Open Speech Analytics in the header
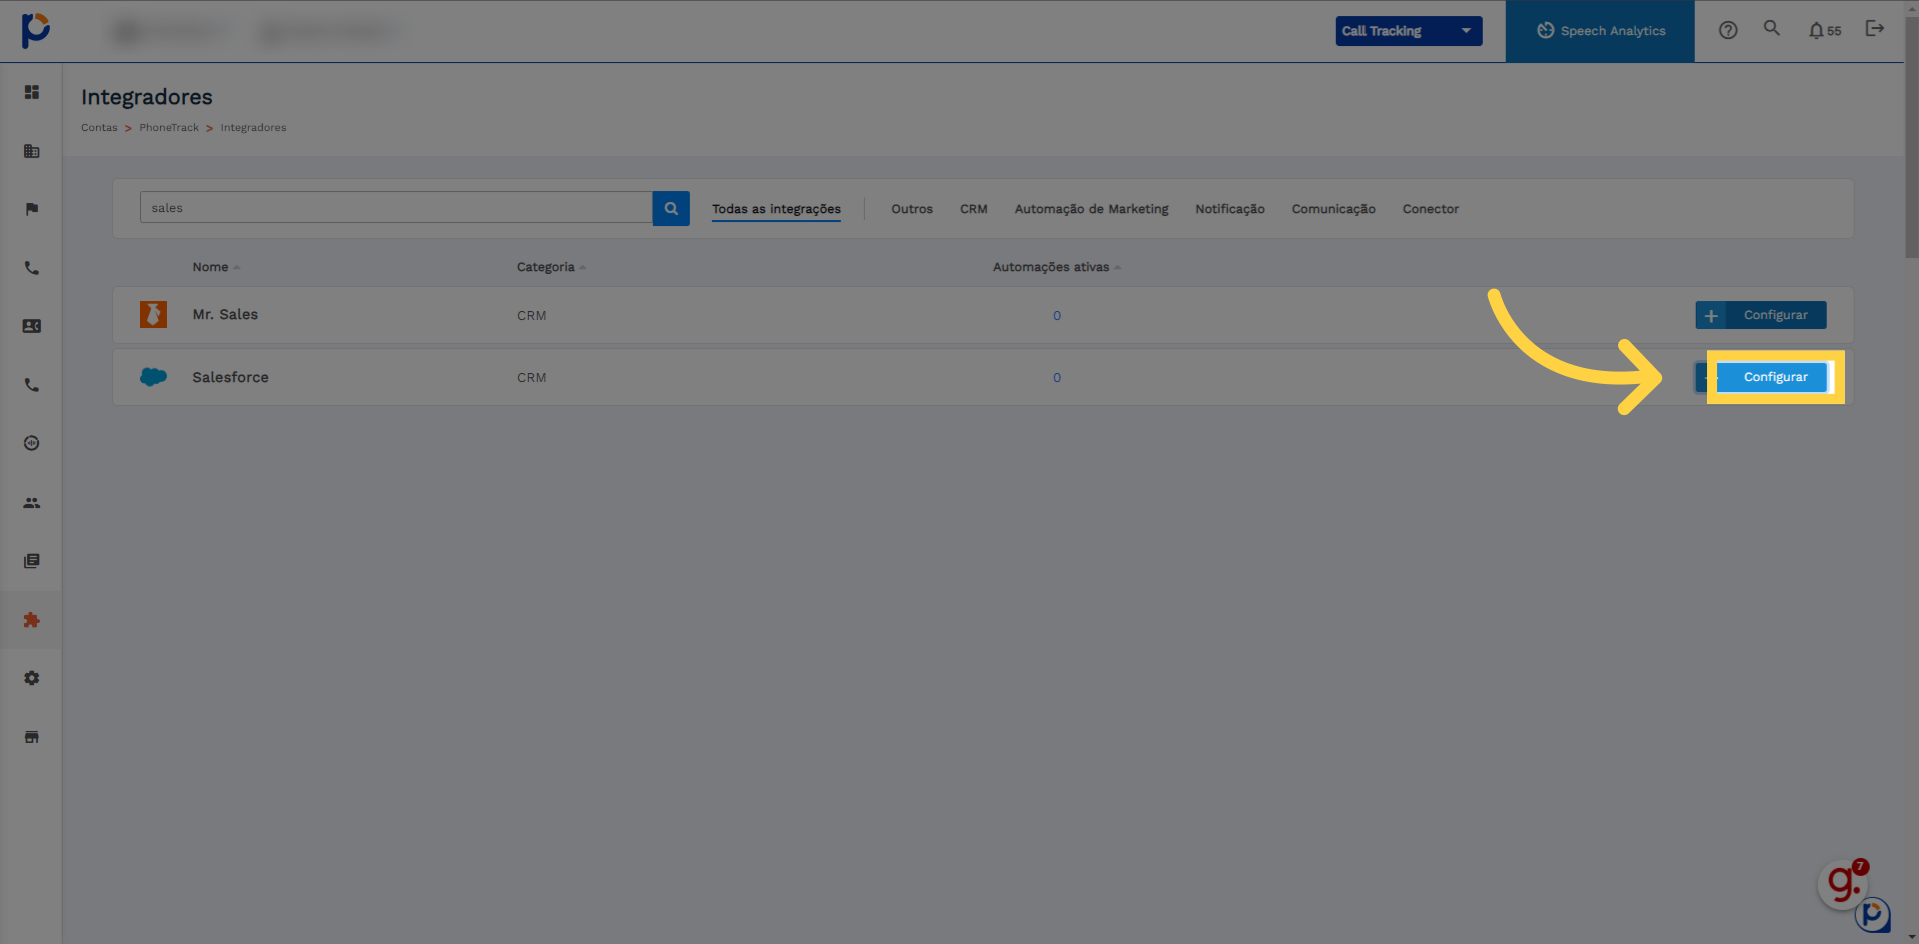Image resolution: width=1919 pixels, height=944 pixels. 1600,31
